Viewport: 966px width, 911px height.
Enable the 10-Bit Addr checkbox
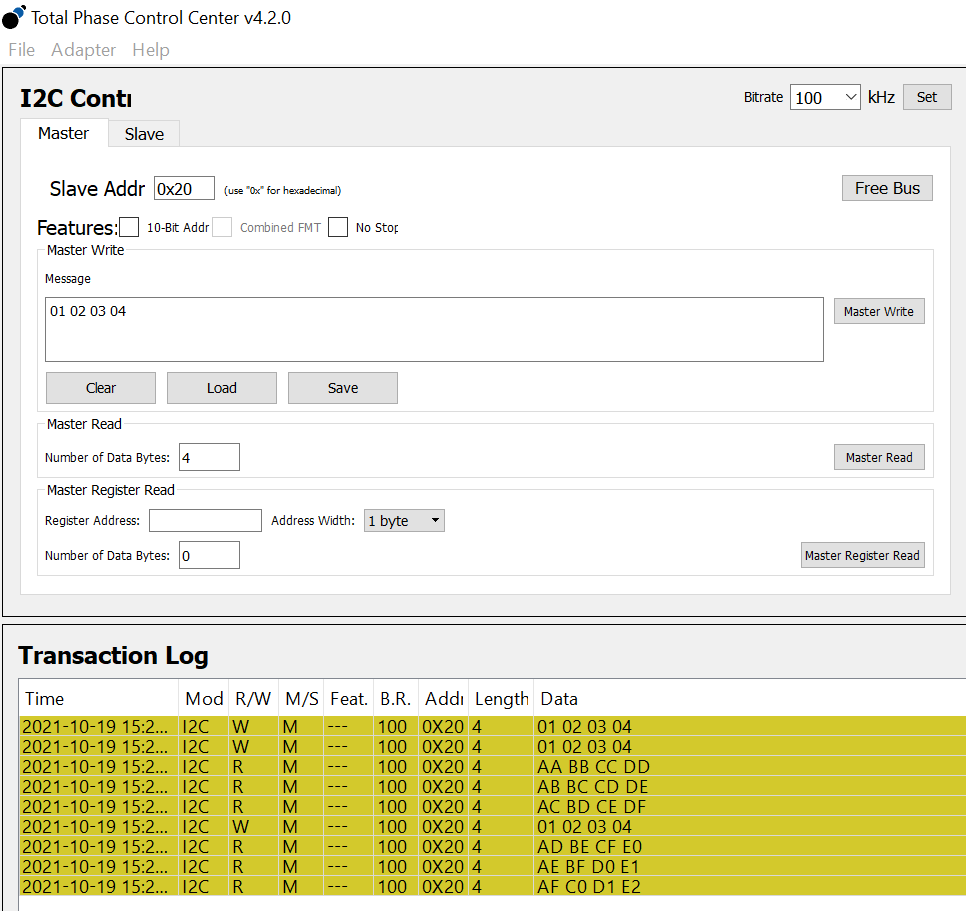[129, 227]
